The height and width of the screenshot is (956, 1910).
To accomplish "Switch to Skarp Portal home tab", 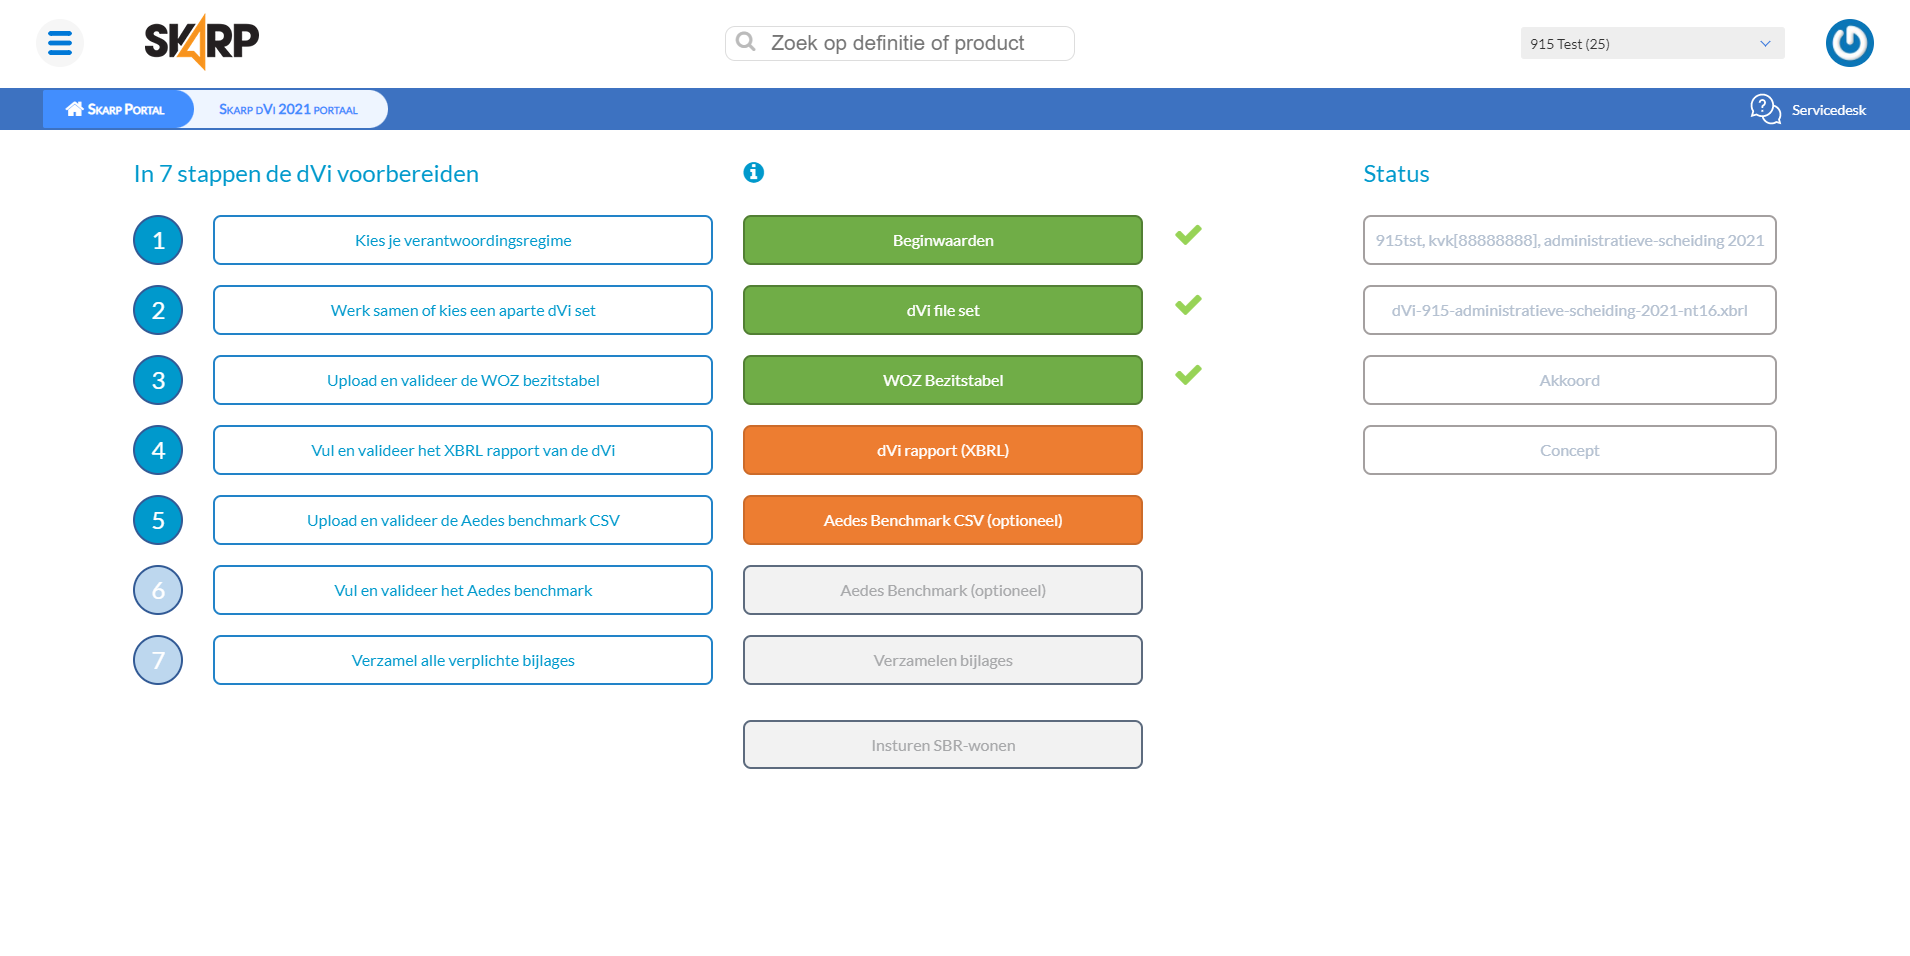I will pyautogui.click(x=116, y=109).
